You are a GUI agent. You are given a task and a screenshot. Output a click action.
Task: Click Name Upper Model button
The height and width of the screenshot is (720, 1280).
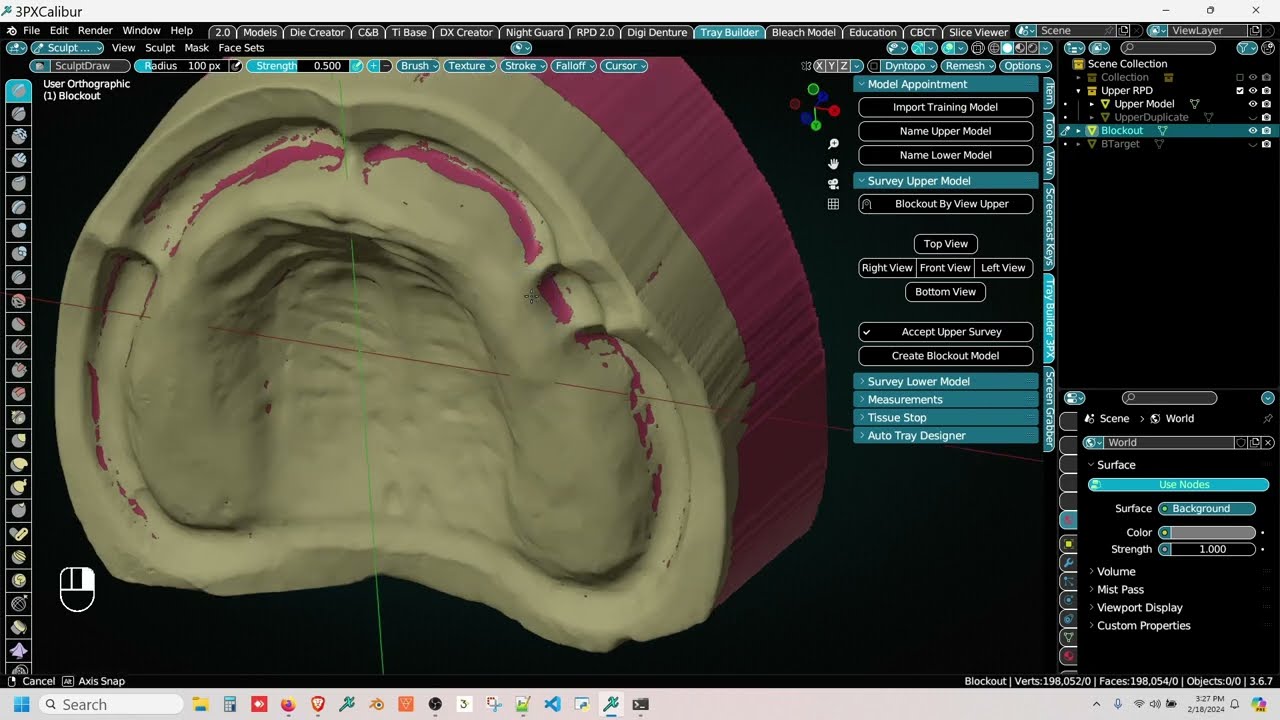946,131
